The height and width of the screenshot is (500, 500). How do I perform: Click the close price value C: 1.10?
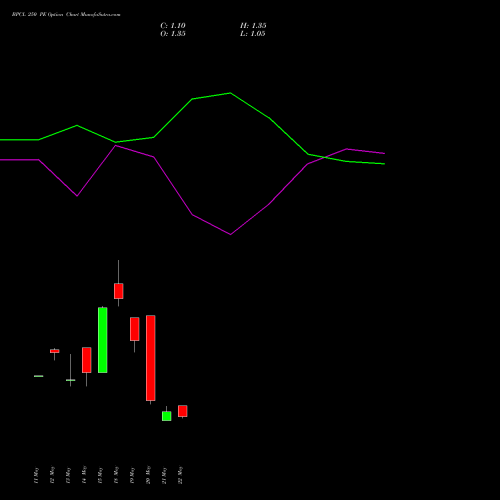[x=173, y=26]
